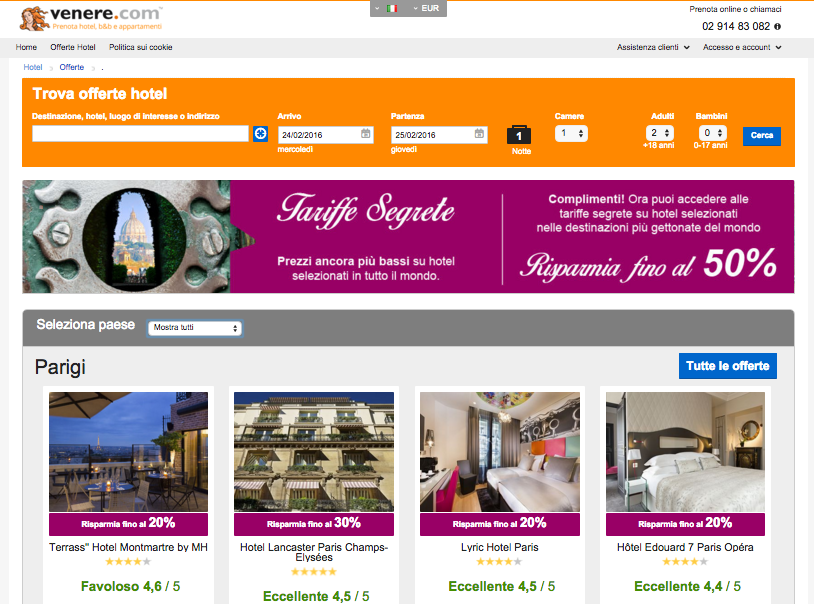Click the venere.com logo
Screen dimensions: 814x604
coord(91,18)
